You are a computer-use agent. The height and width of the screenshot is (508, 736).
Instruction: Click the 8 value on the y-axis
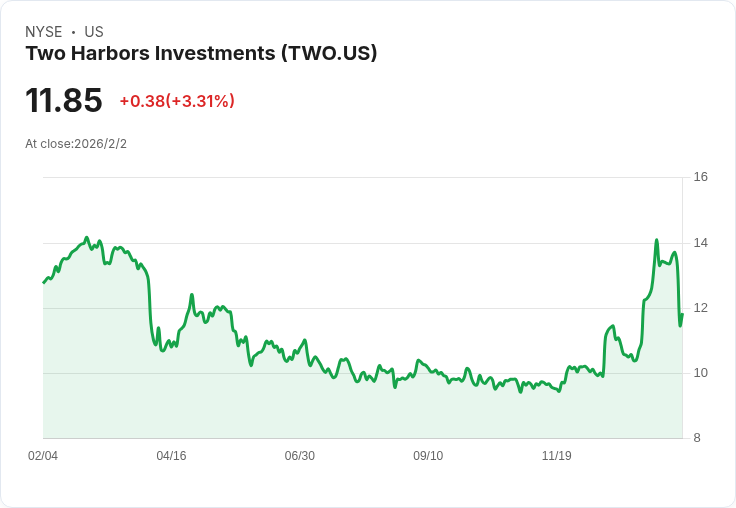coord(698,438)
